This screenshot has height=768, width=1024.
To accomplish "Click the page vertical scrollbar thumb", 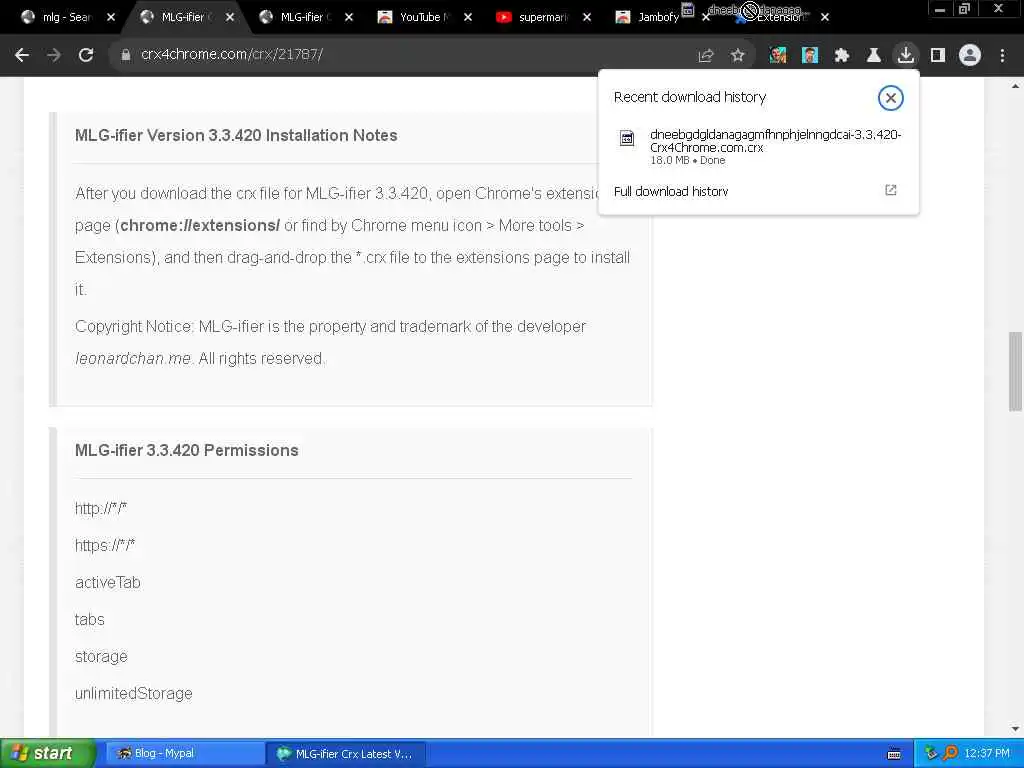I will 1015,372.
